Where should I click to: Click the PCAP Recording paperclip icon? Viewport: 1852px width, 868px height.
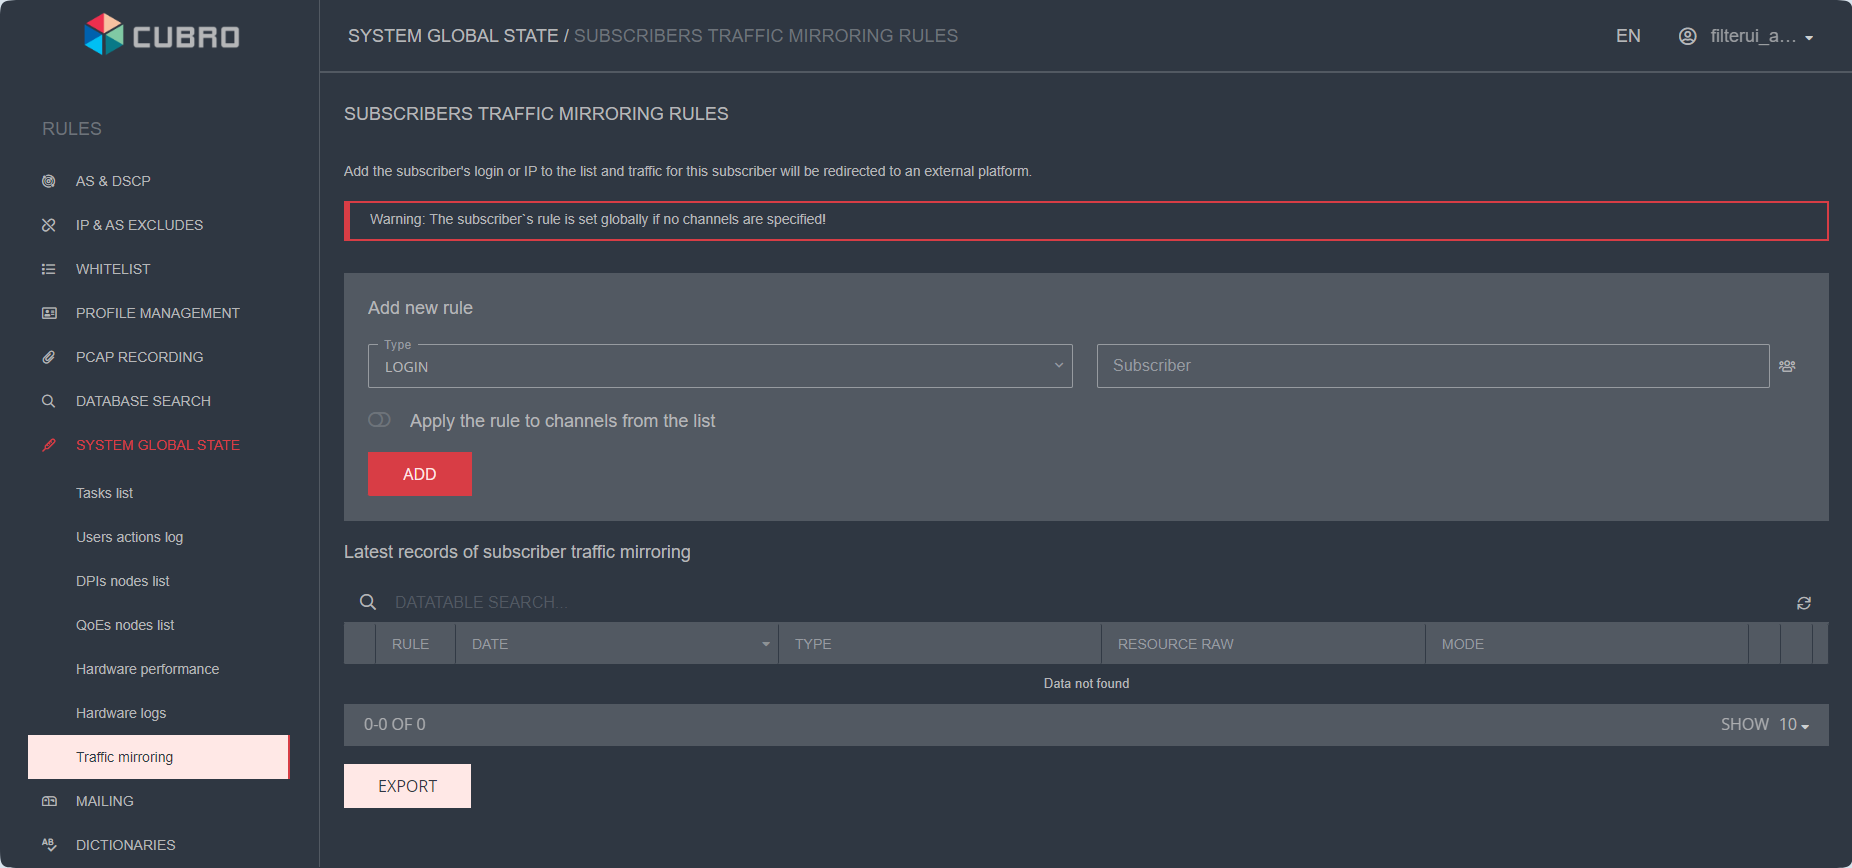tap(48, 357)
